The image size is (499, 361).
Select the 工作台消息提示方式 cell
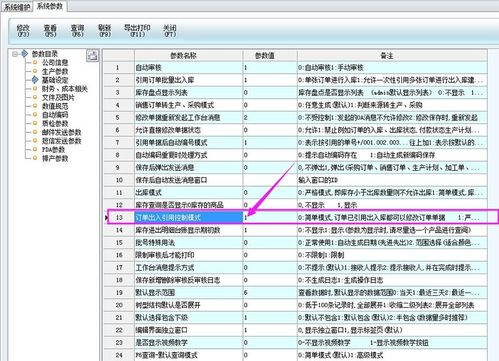189,267
